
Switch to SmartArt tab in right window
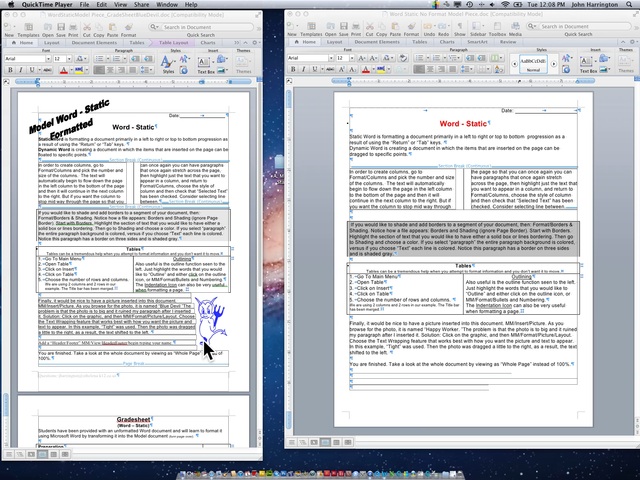[477, 42]
